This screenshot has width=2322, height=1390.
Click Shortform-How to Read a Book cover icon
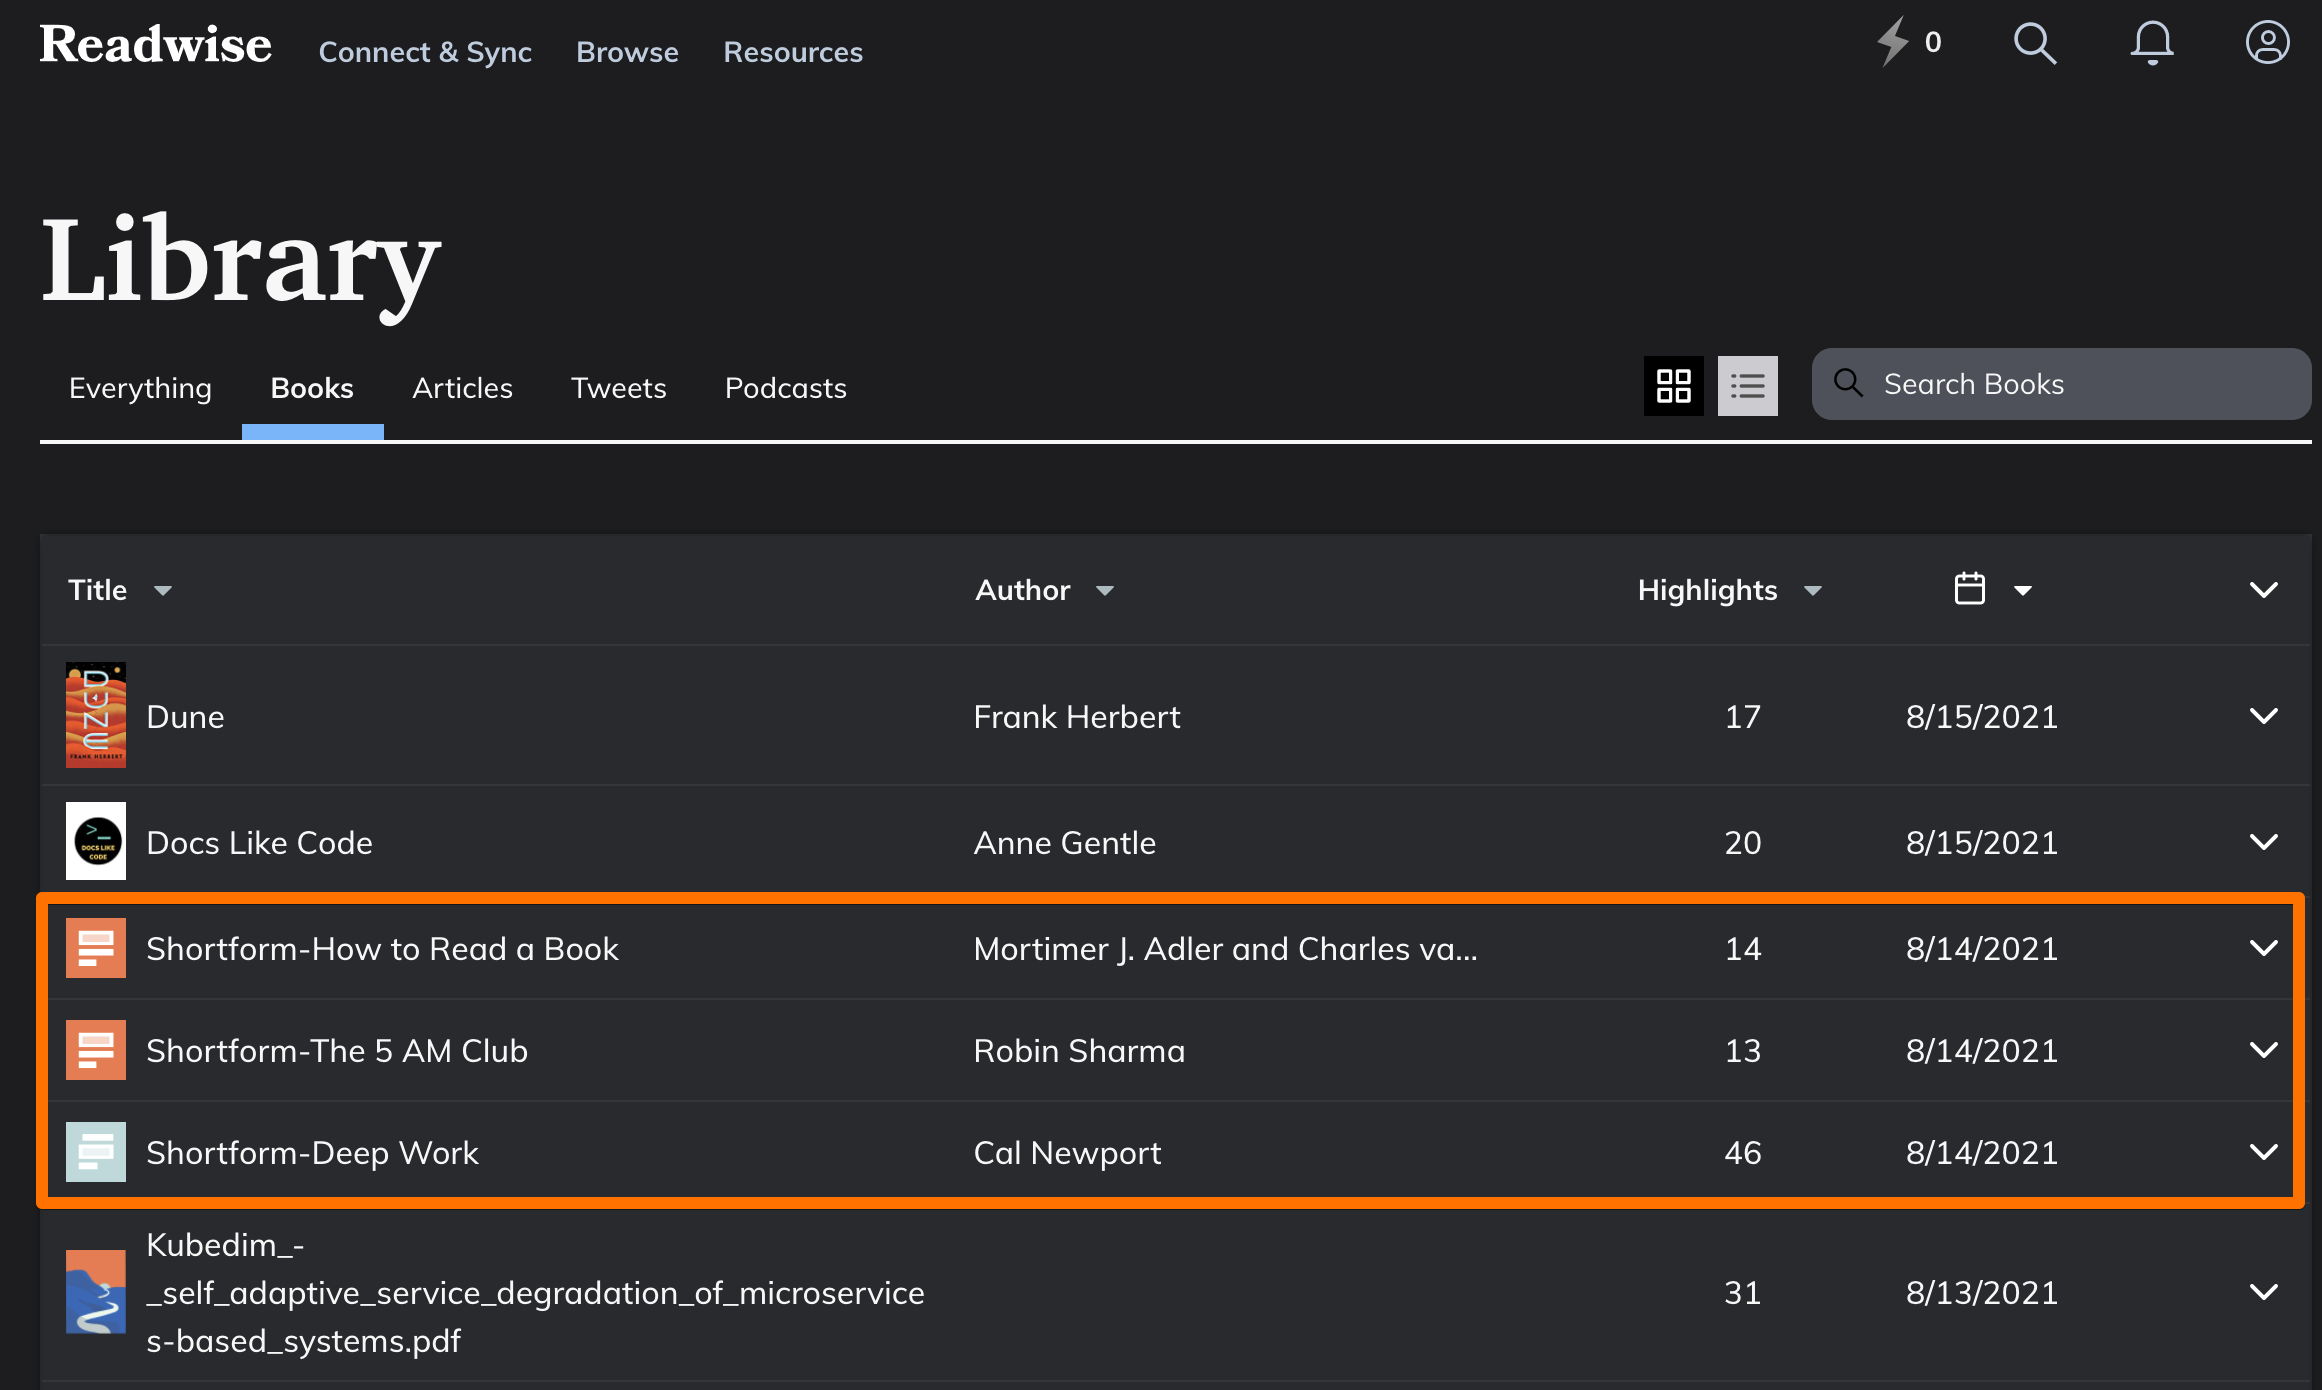pos(96,948)
